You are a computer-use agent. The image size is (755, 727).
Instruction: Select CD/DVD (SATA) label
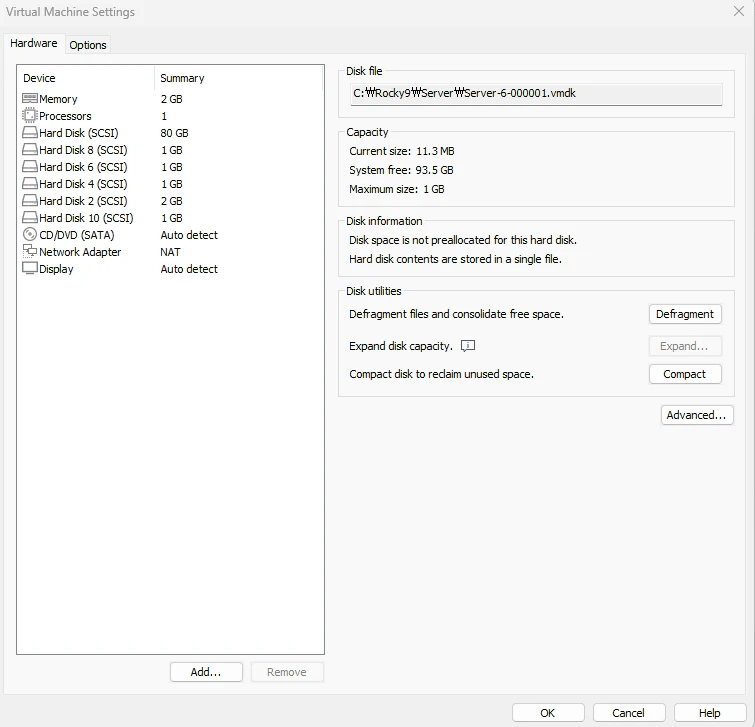pyautogui.click(x=77, y=235)
